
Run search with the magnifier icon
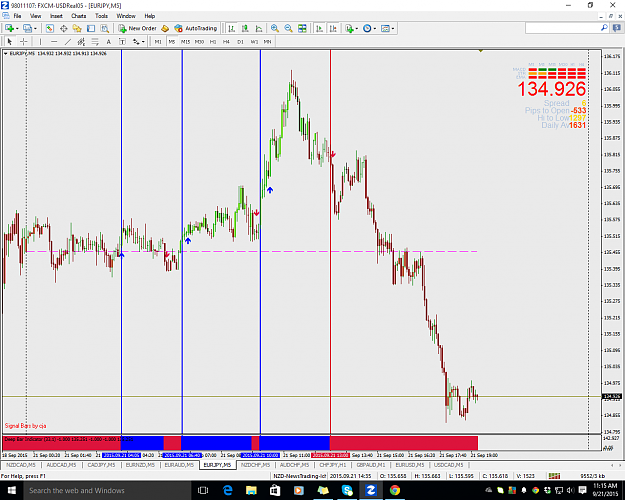[604, 28]
